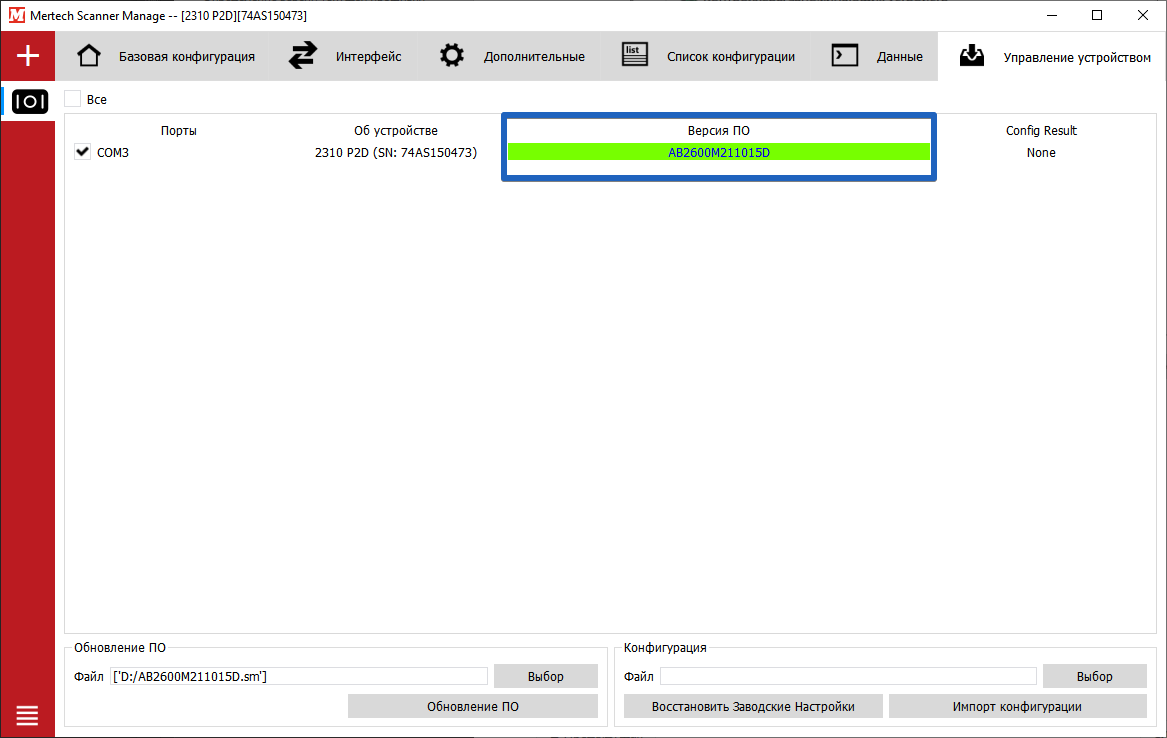This screenshot has height=738, width=1167.
Task: Click the Об устройстве column header
Action: (x=396, y=130)
